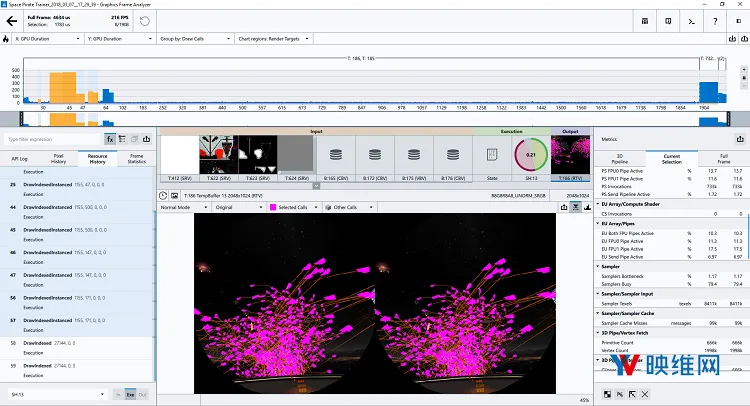Go back using the arrow icon
The image size is (750, 406).
[11, 21]
